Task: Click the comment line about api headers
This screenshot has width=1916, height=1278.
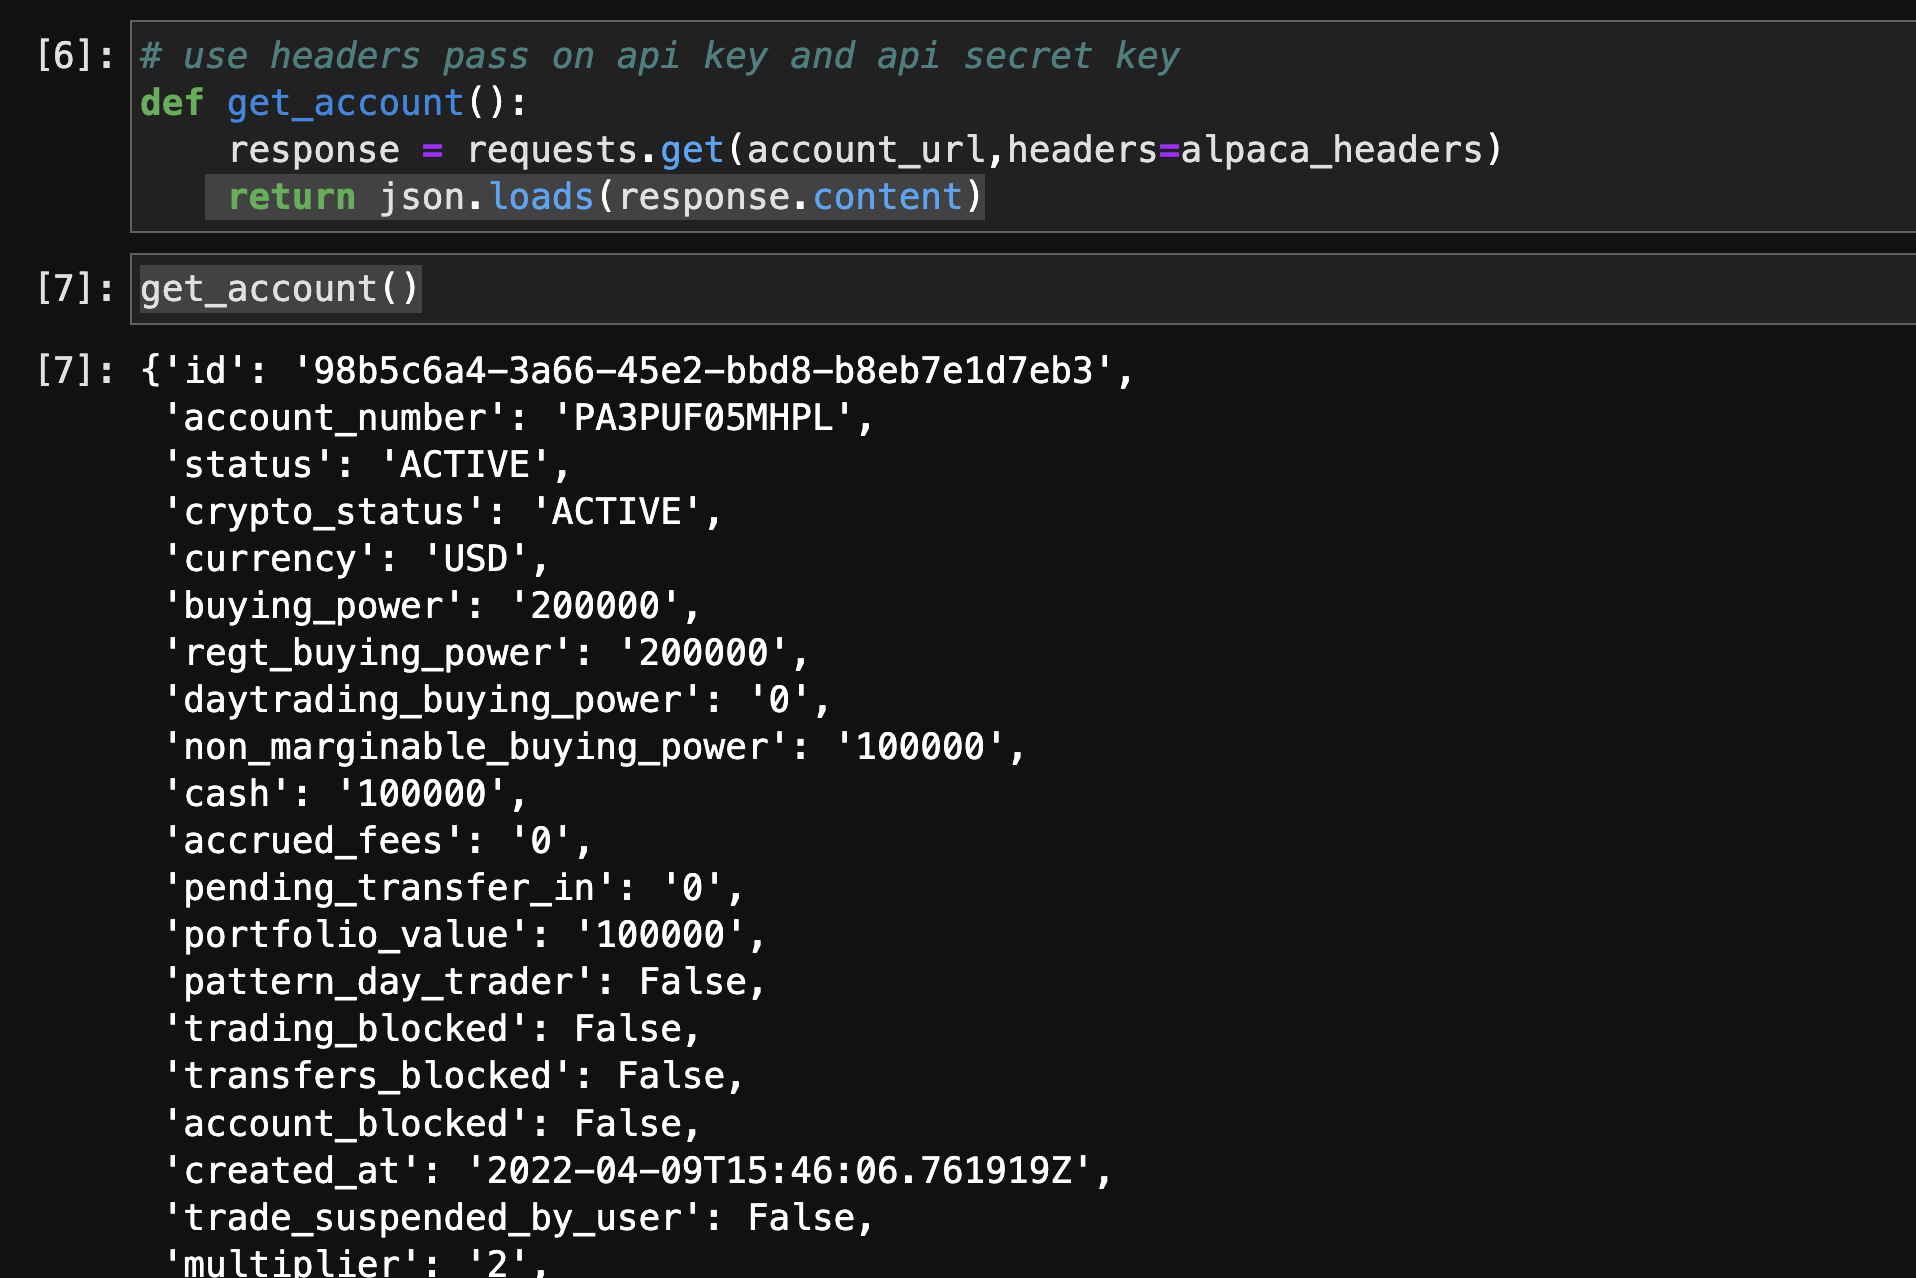Action: 660,56
